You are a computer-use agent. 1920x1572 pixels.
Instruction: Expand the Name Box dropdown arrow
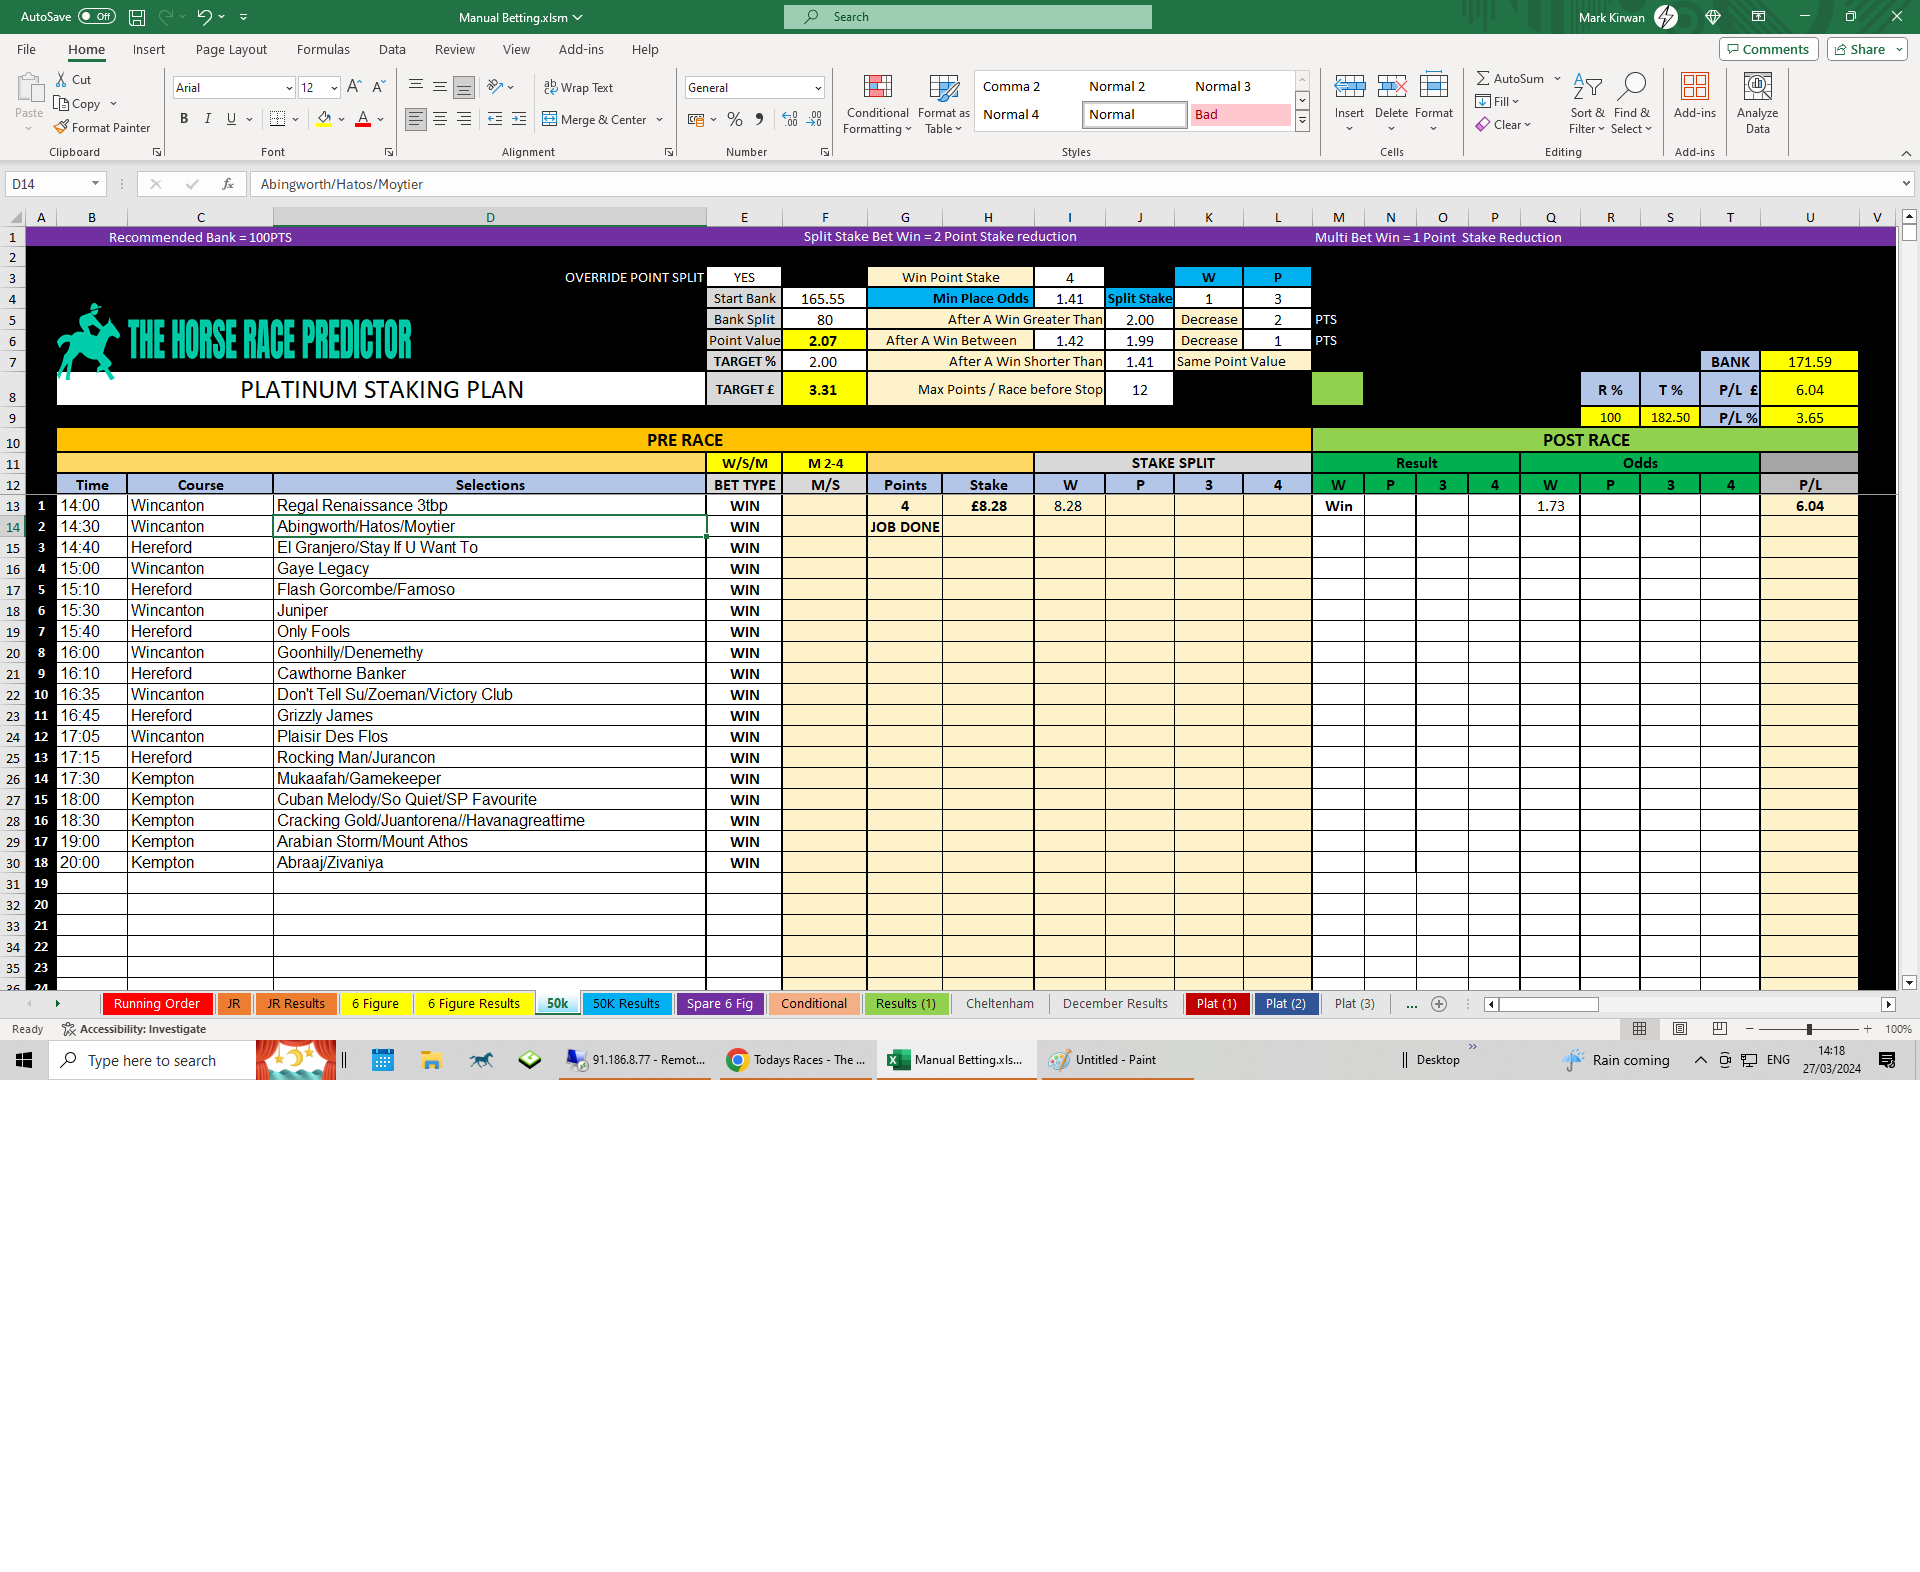click(x=95, y=184)
